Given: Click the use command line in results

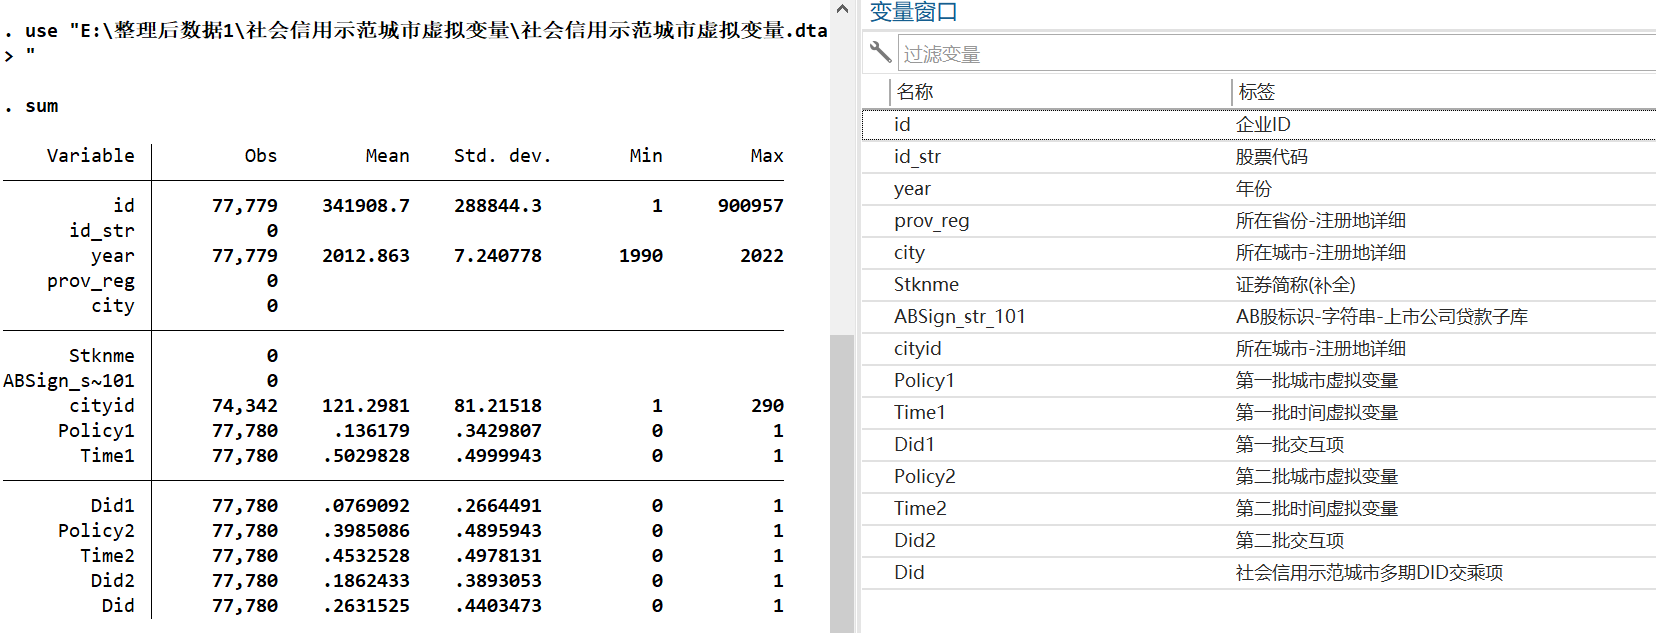Looking at the screenshot, I should click(416, 31).
